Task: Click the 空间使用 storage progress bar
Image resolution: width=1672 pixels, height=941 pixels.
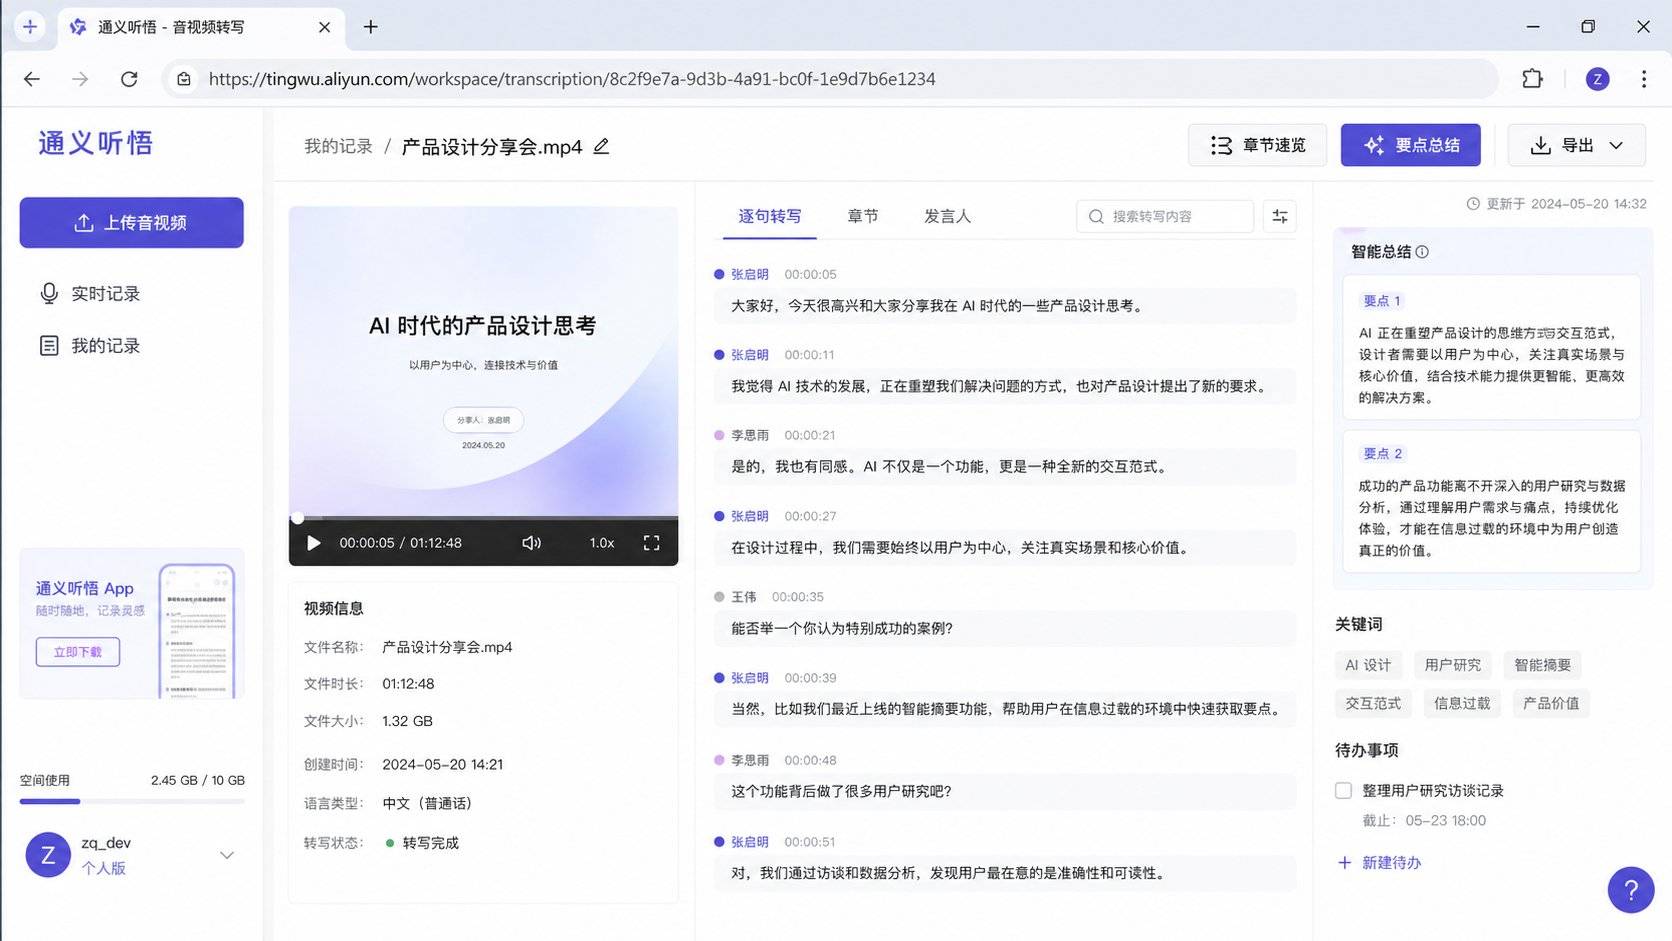Action: tap(132, 801)
